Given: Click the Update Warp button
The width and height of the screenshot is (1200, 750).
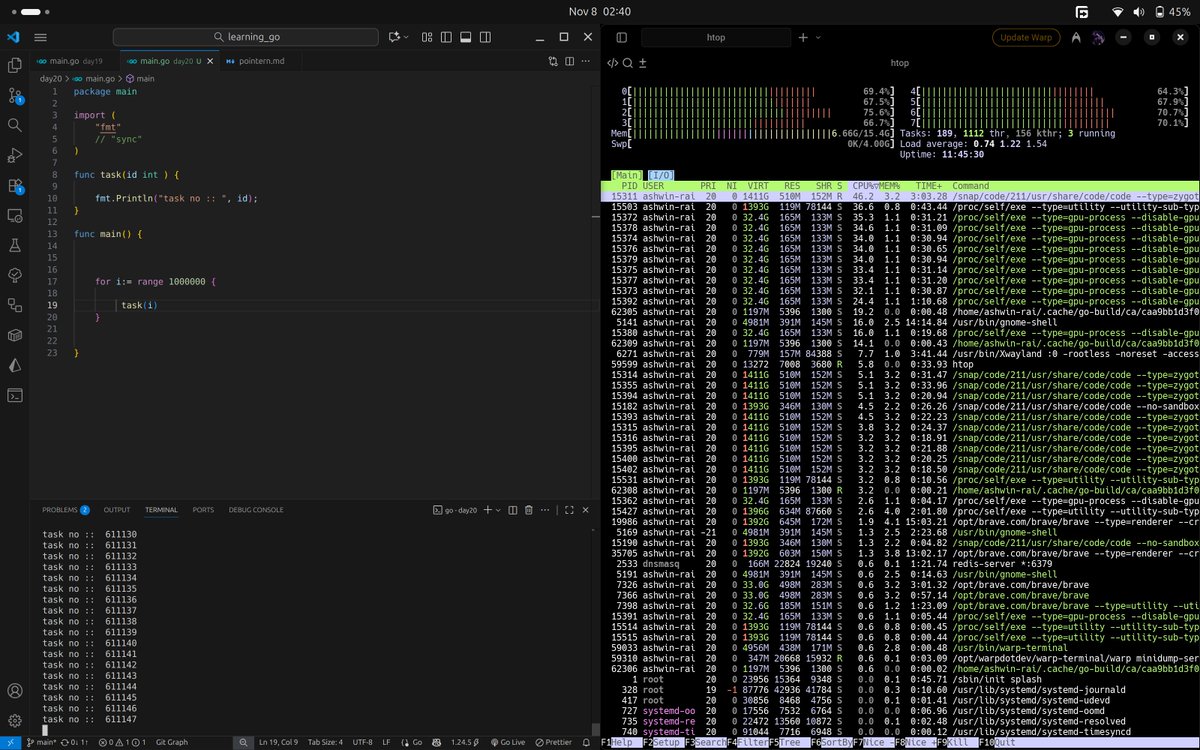Looking at the screenshot, I should pos(1026,38).
